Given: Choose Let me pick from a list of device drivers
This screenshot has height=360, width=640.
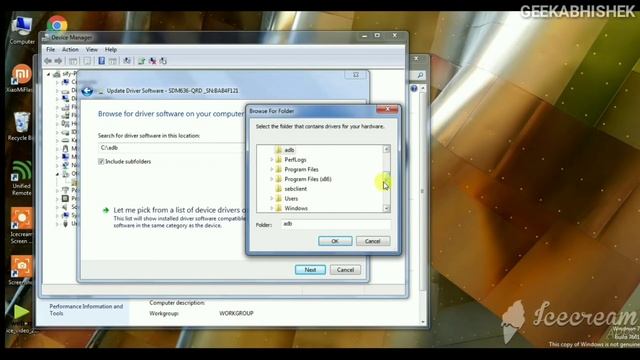Looking at the screenshot, I should (180, 210).
